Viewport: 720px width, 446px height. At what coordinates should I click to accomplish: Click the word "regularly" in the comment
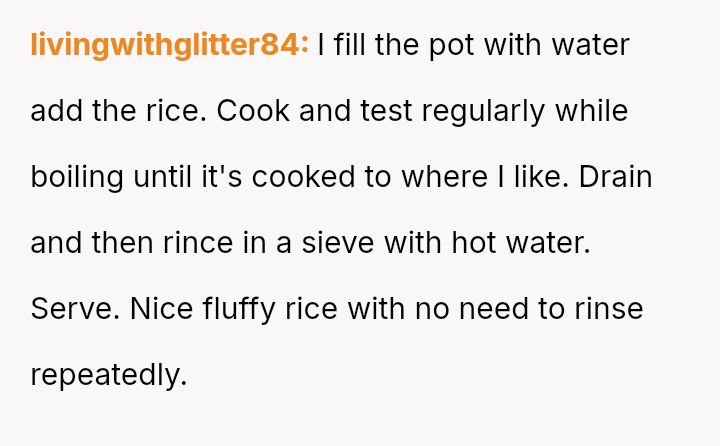pyautogui.click(x=483, y=111)
